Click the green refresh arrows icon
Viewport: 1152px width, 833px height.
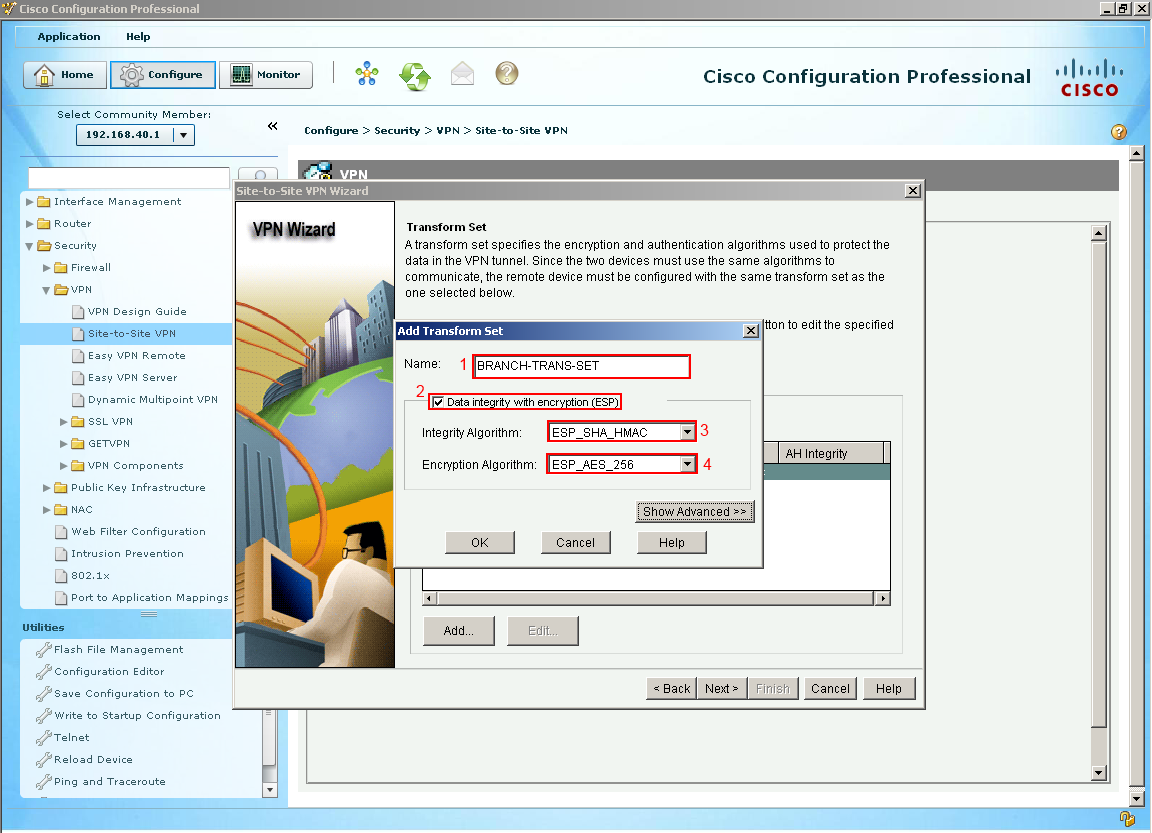pyautogui.click(x=415, y=76)
